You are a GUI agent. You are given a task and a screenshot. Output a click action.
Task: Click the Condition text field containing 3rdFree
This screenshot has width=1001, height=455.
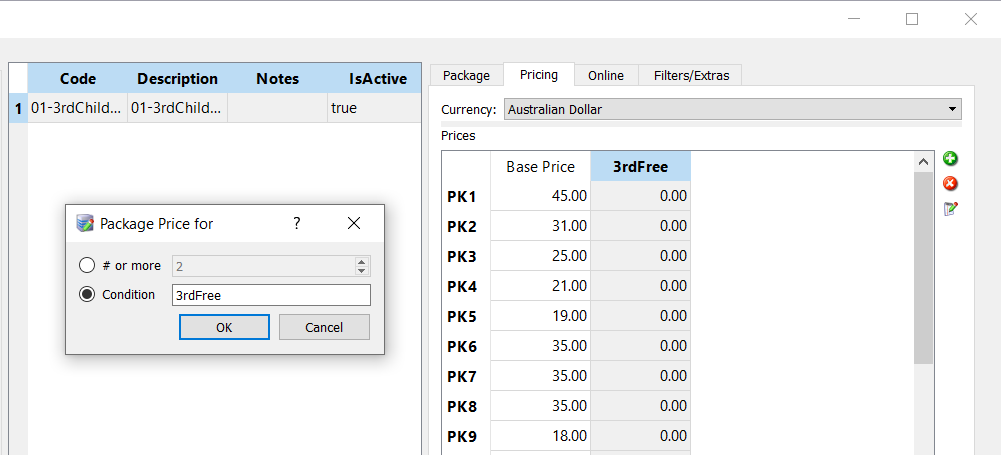[271, 295]
